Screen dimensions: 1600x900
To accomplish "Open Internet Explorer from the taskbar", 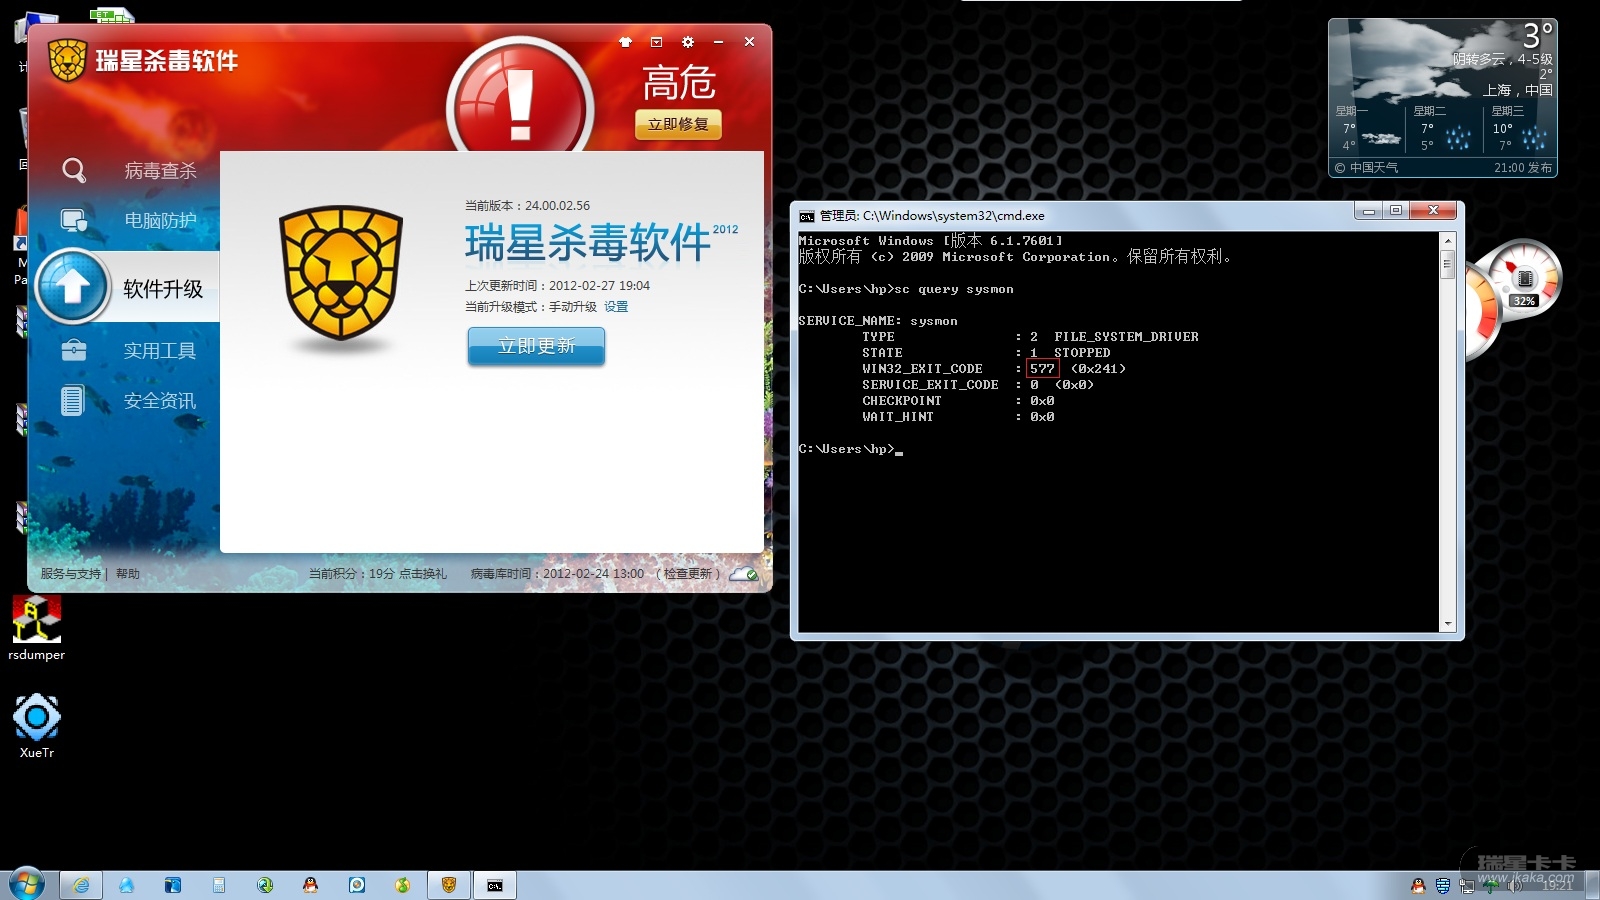I will coord(81,885).
